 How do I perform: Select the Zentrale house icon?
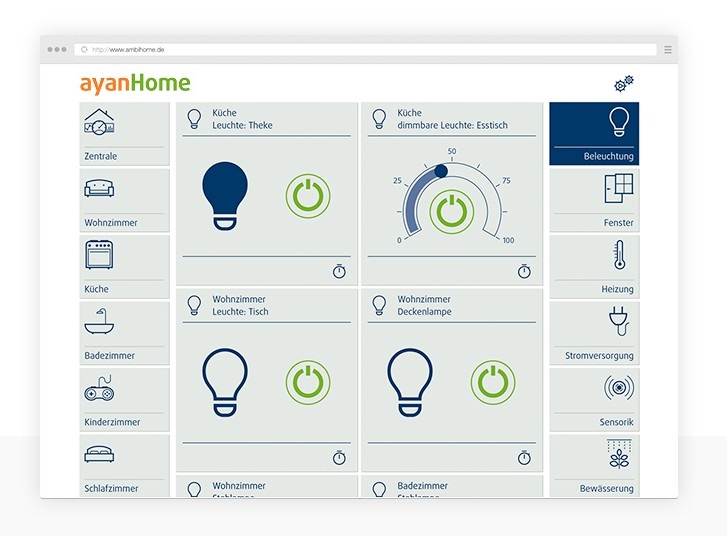pos(99,122)
